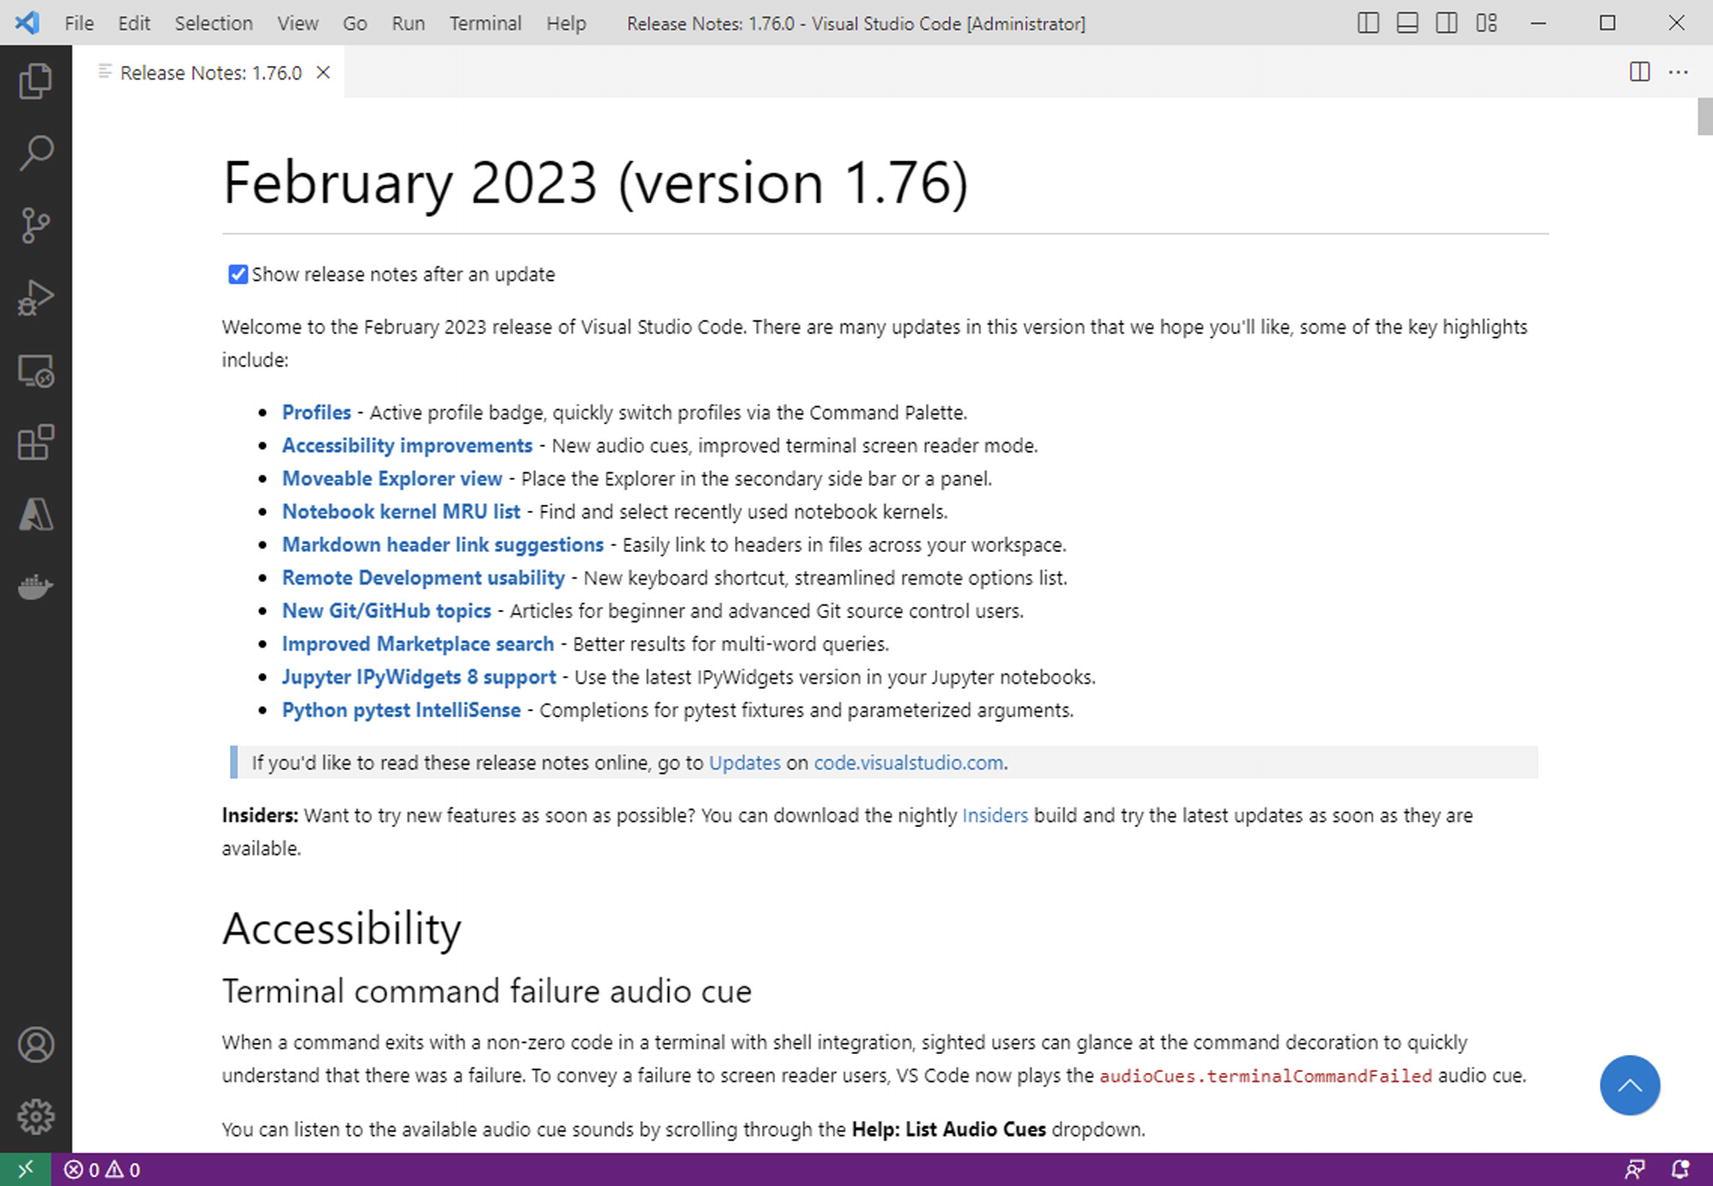Toggle the Panel layout button

pos(1407,23)
